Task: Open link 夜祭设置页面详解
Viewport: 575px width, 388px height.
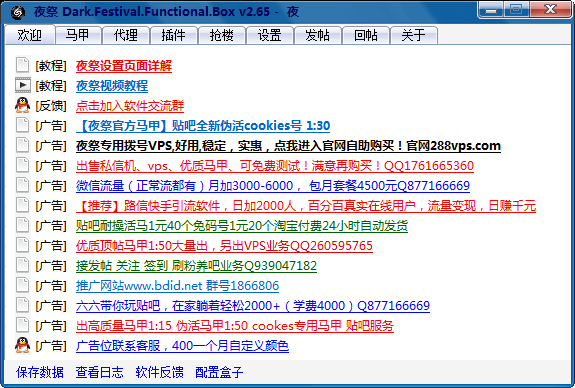Action: tap(124, 66)
